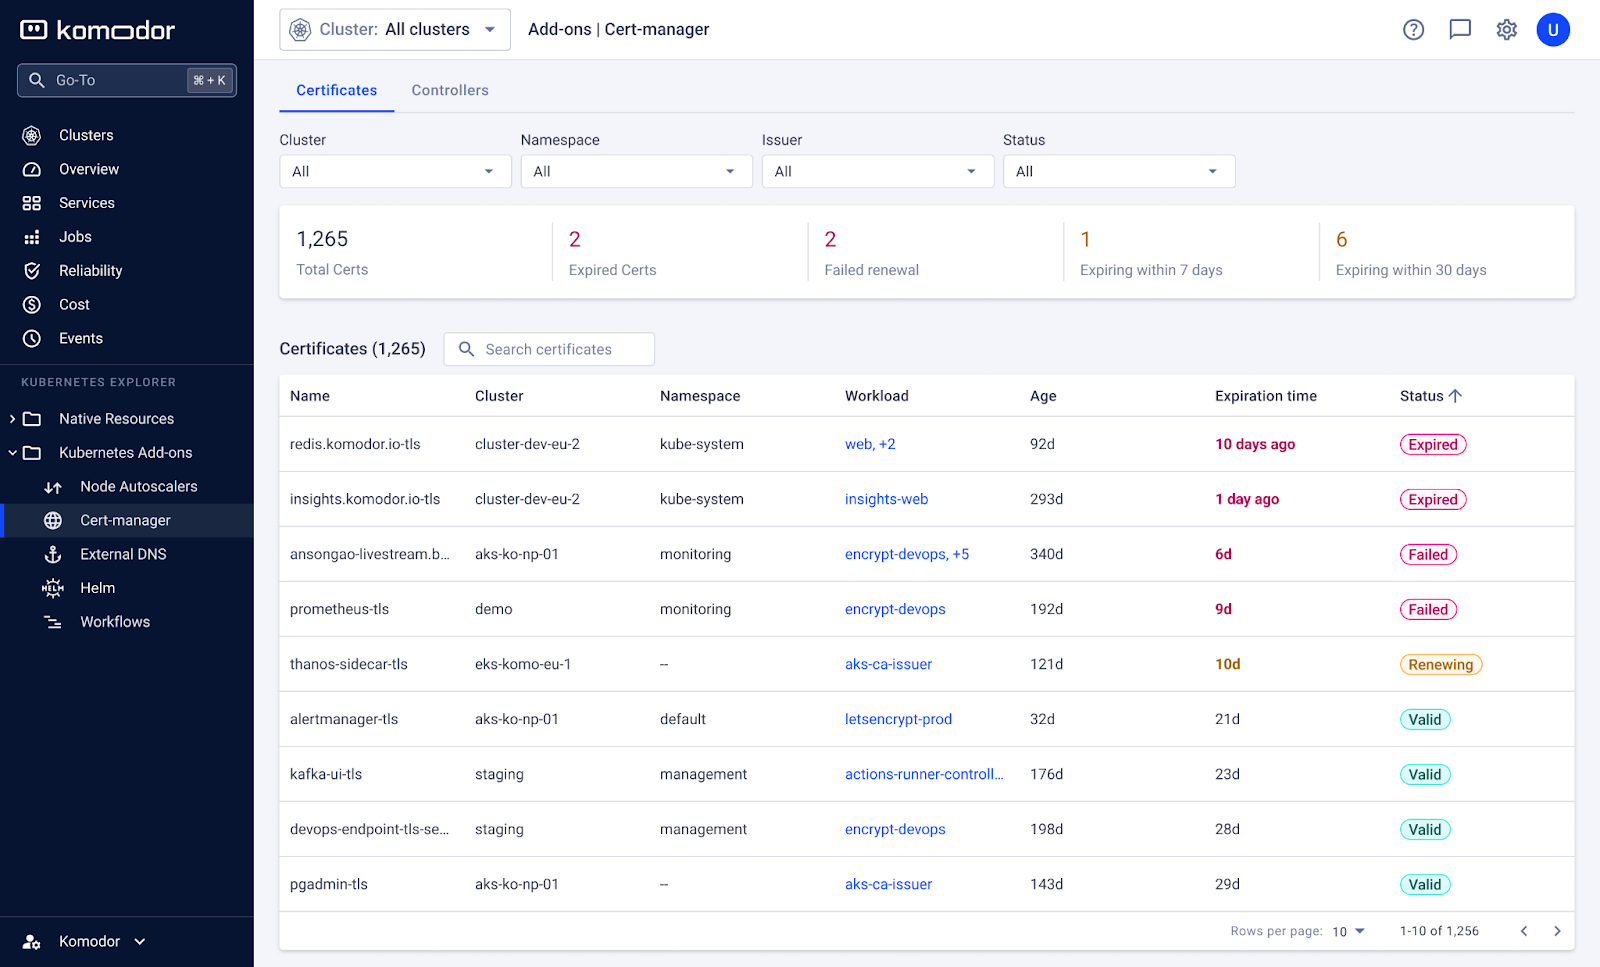Open the encrypt-devops, +5 workload link
1600x967 pixels.
(907, 554)
